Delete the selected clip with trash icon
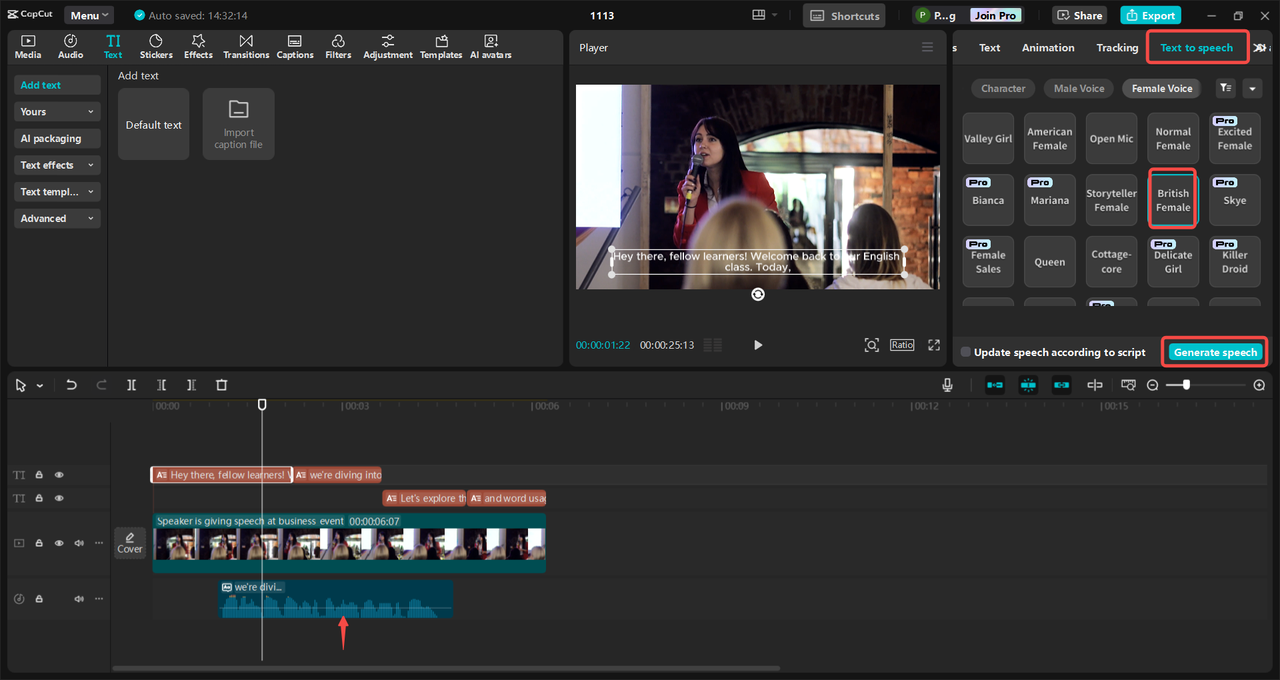The width and height of the screenshot is (1280, 680). tap(222, 385)
